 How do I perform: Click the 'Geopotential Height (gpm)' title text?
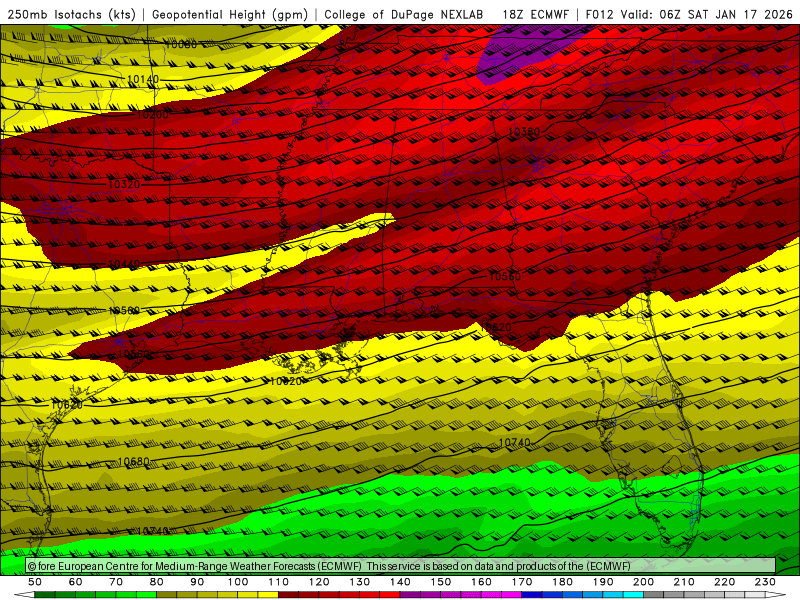tap(230, 14)
